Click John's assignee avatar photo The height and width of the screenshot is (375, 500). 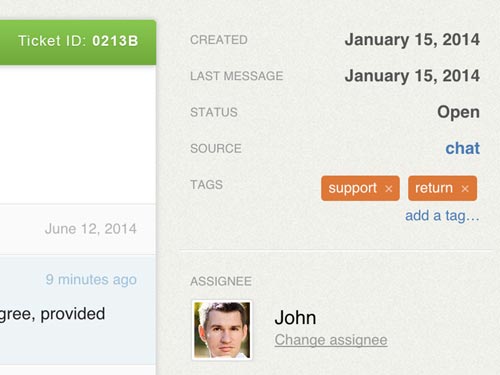222,330
